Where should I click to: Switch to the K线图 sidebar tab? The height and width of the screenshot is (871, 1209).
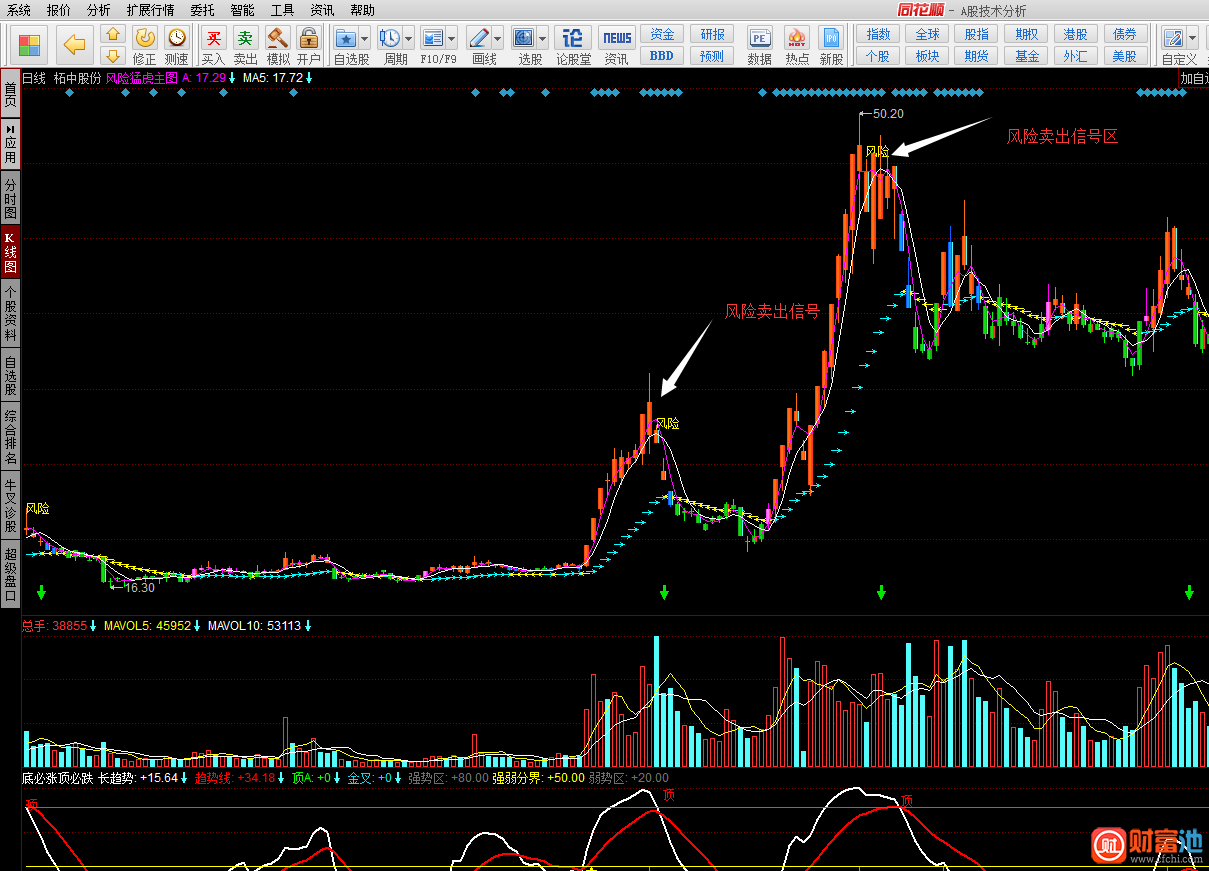[10, 254]
